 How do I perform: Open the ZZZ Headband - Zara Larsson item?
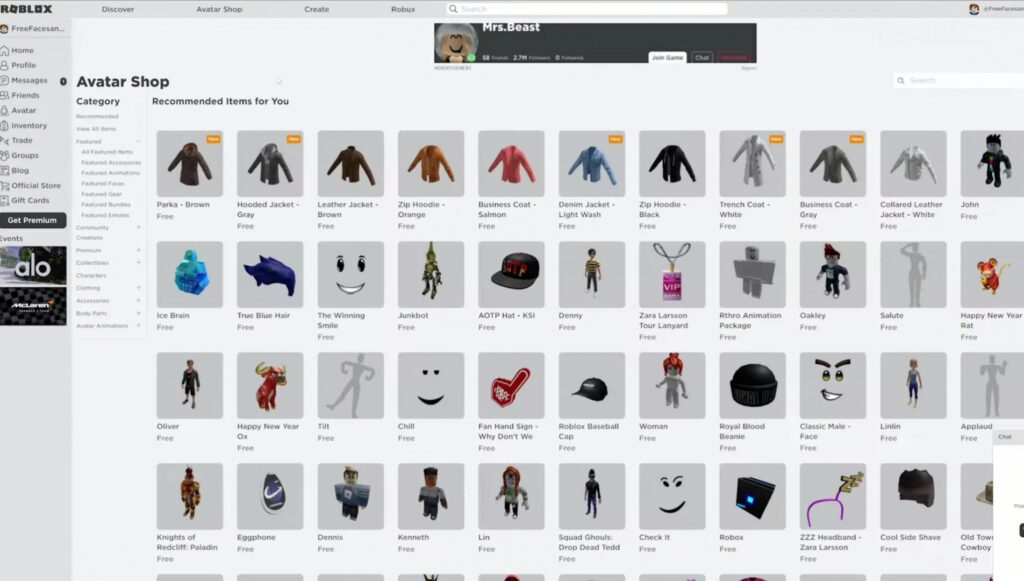coord(833,497)
